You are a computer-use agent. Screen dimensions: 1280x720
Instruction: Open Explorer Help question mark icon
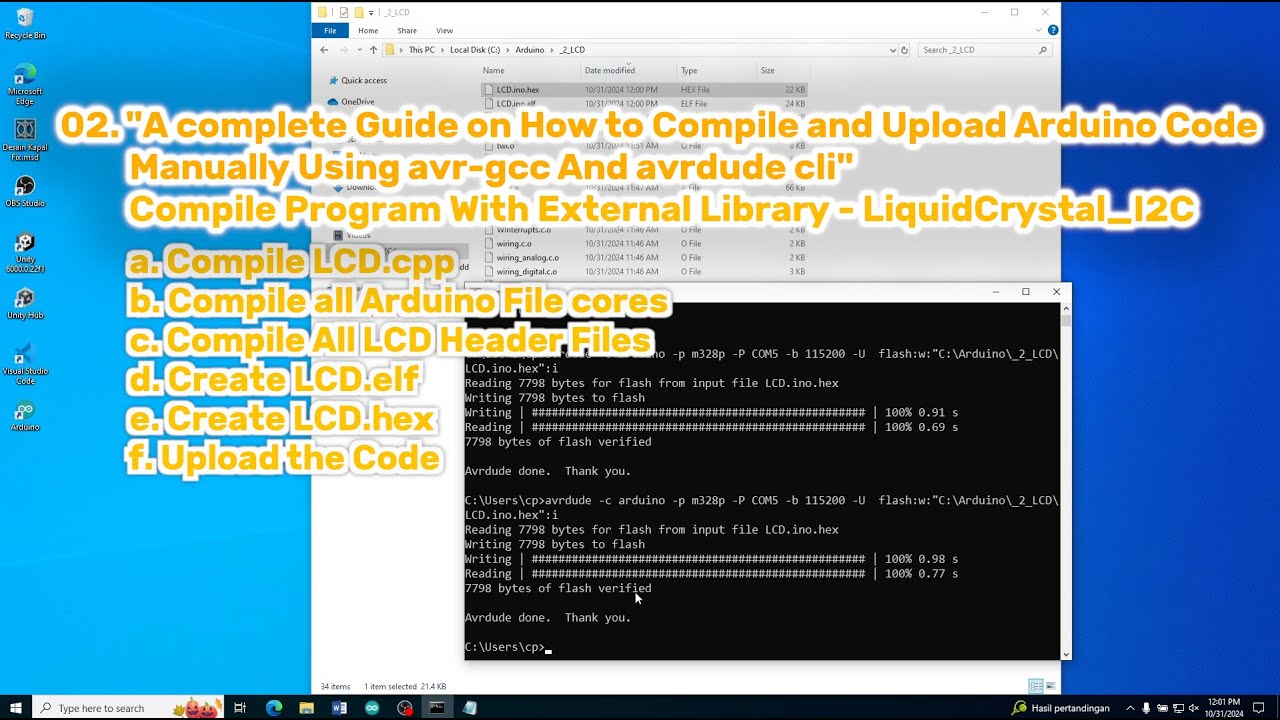coord(1052,31)
